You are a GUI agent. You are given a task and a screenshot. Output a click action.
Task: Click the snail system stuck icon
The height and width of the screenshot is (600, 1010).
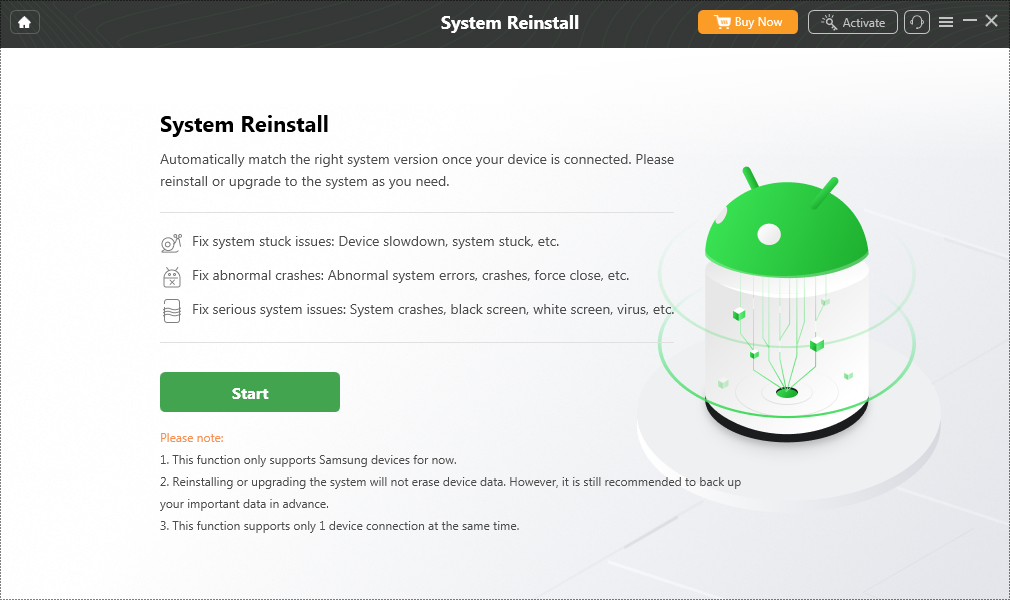coord(171,243)
